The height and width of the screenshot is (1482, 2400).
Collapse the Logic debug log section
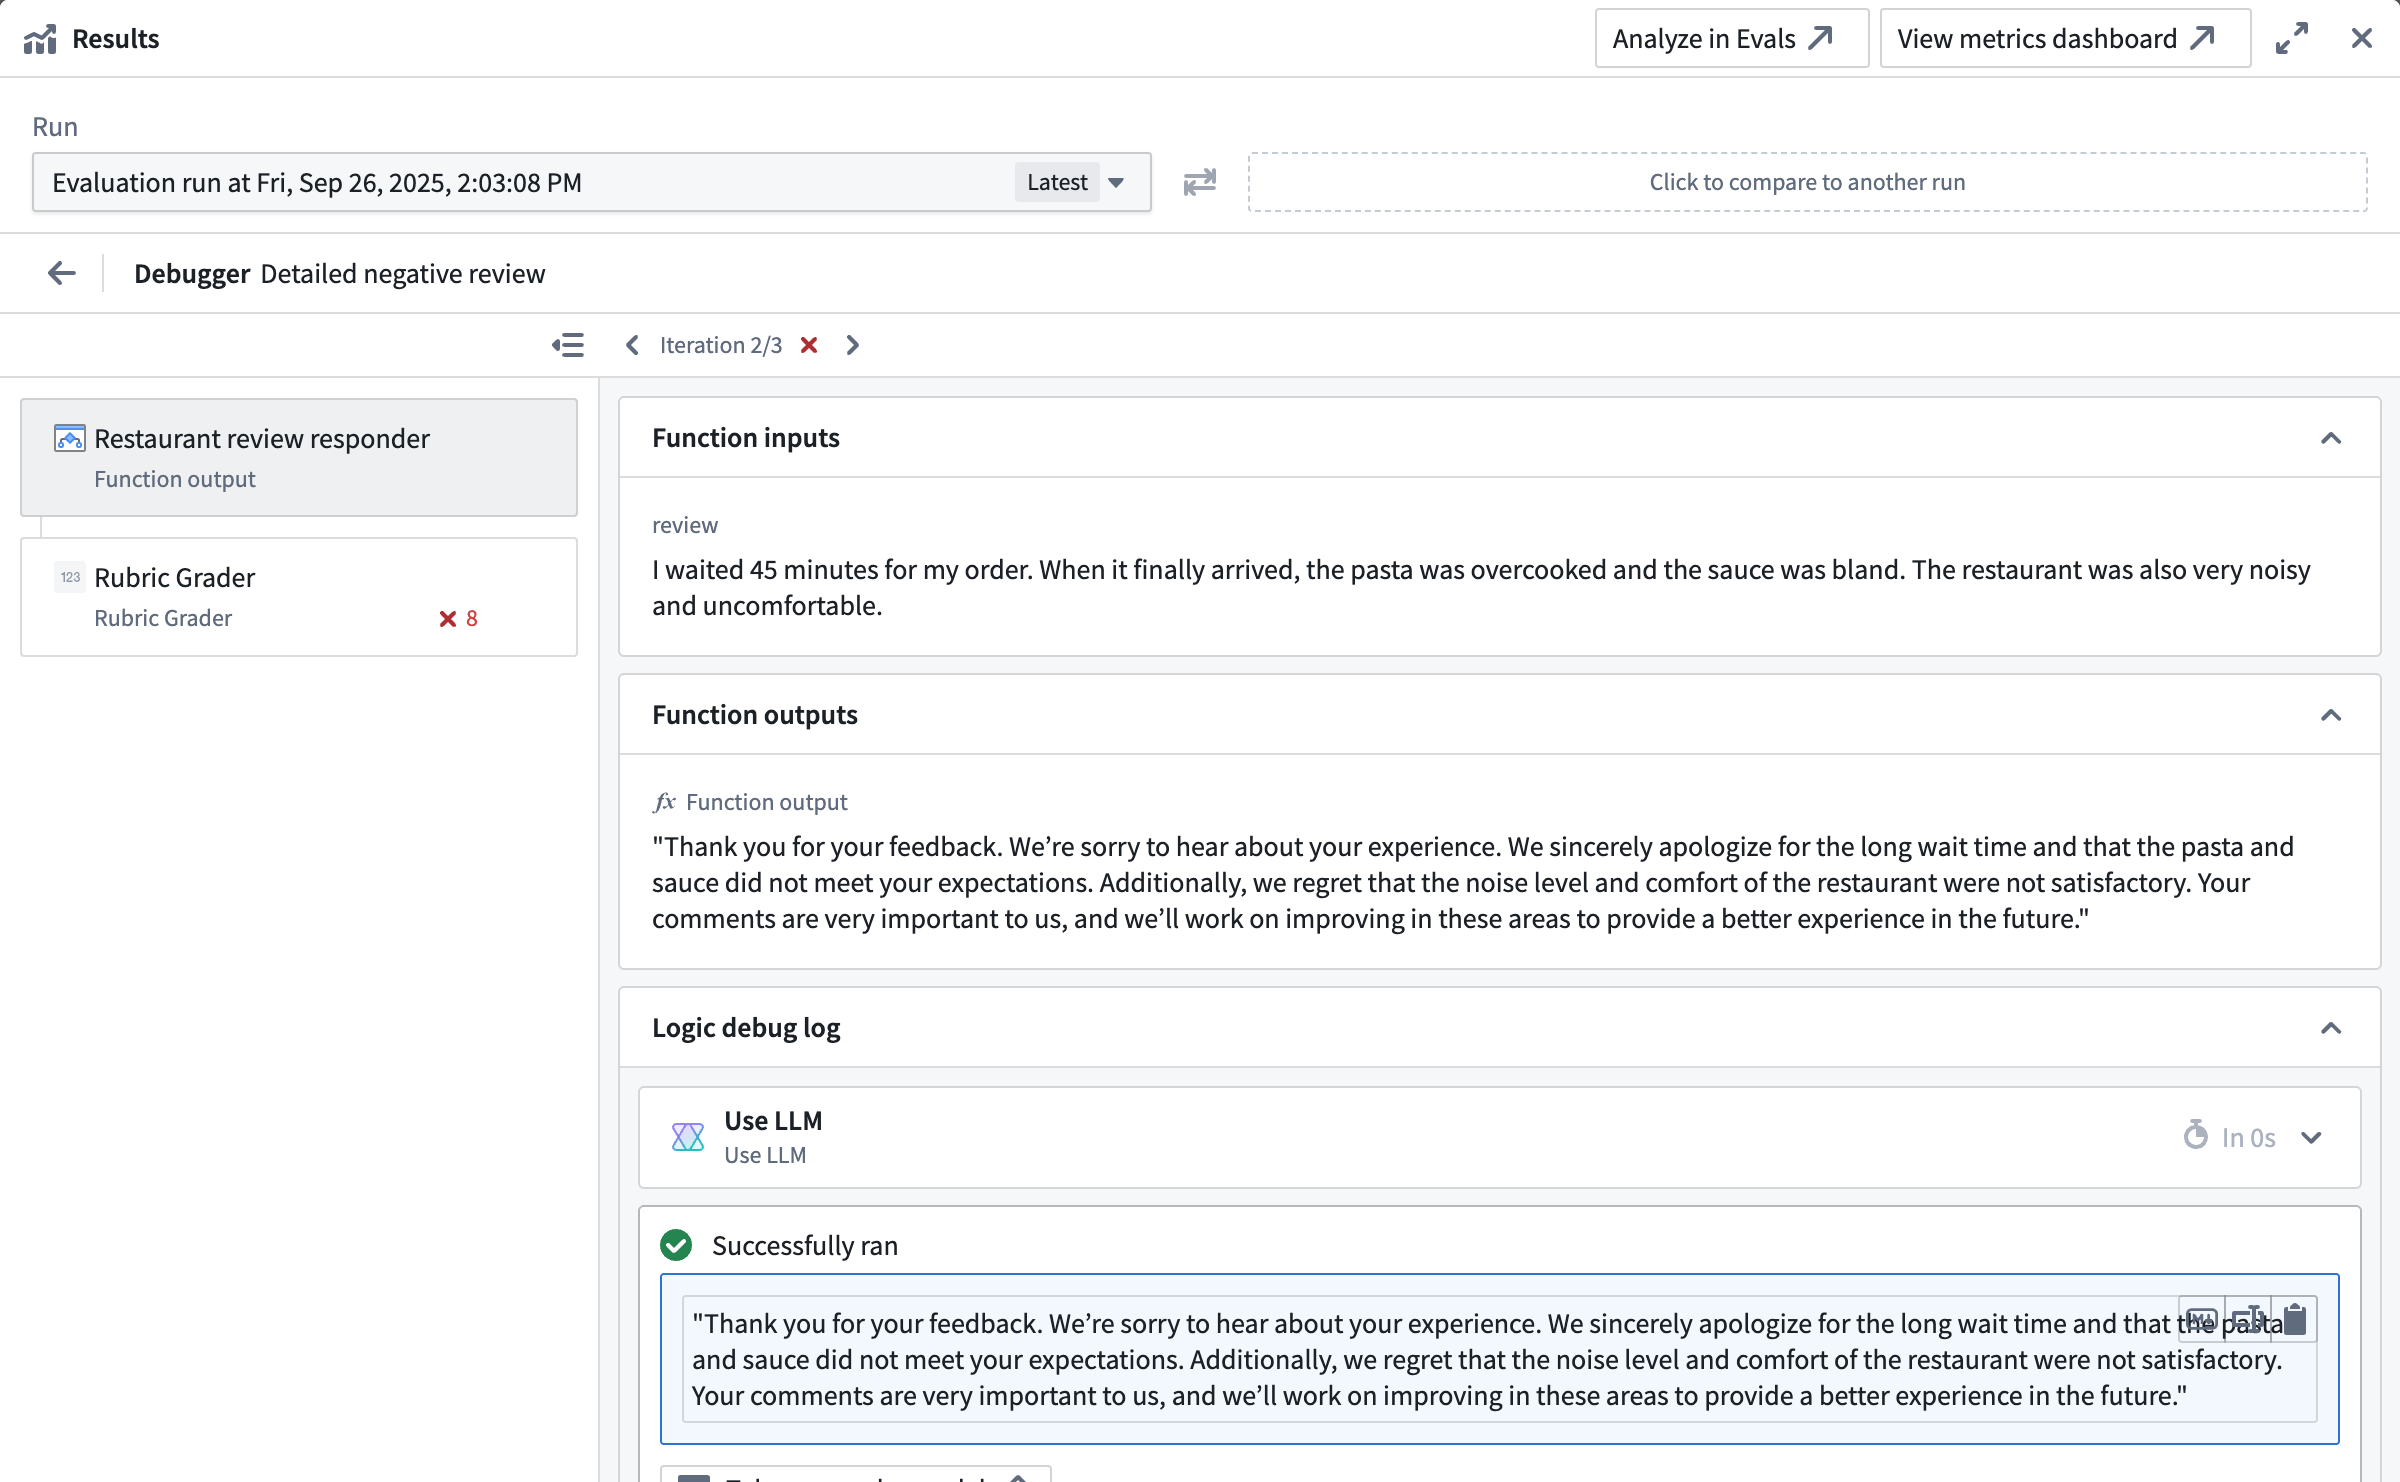pos(2332,1027)
